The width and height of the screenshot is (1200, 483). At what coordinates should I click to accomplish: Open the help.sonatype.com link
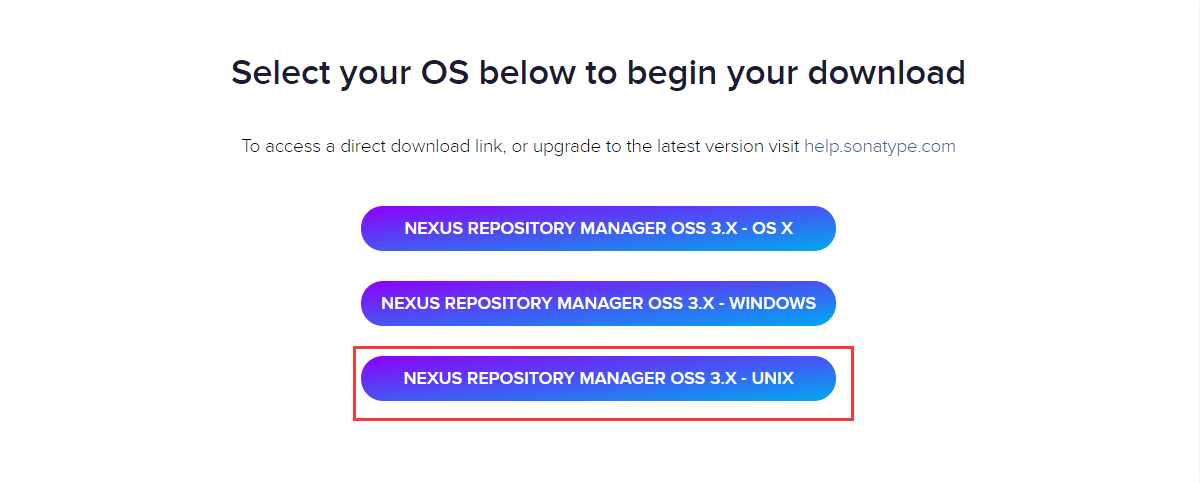pos(879,146)
